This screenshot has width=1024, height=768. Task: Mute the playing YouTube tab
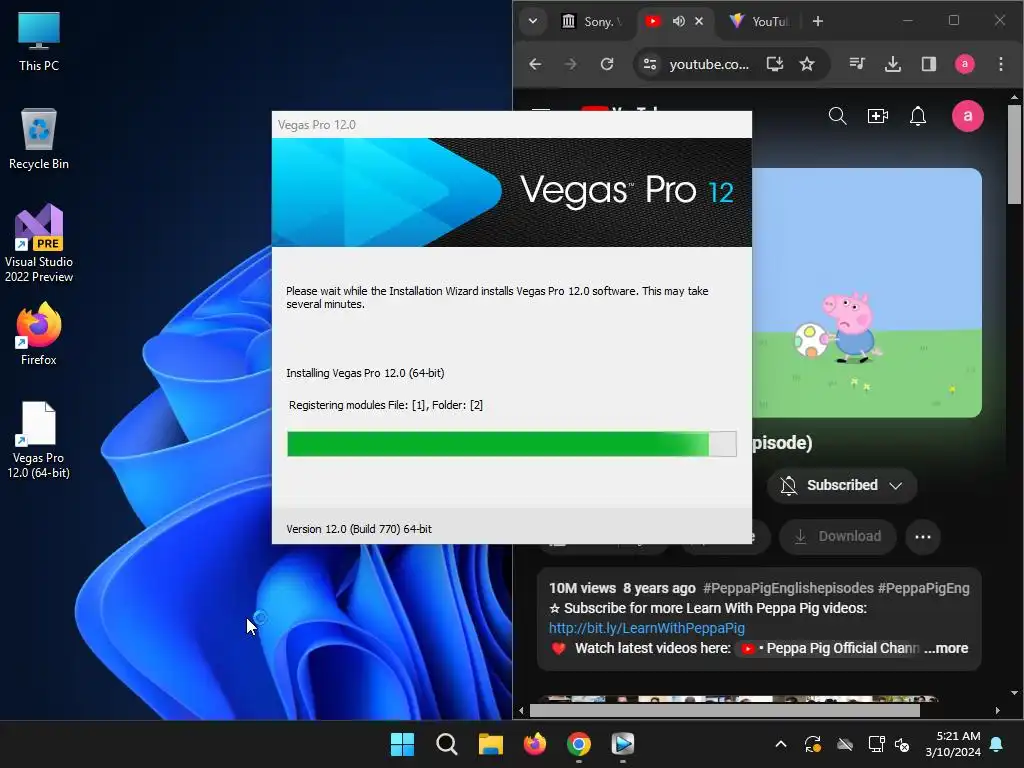[x=679, y=21]
